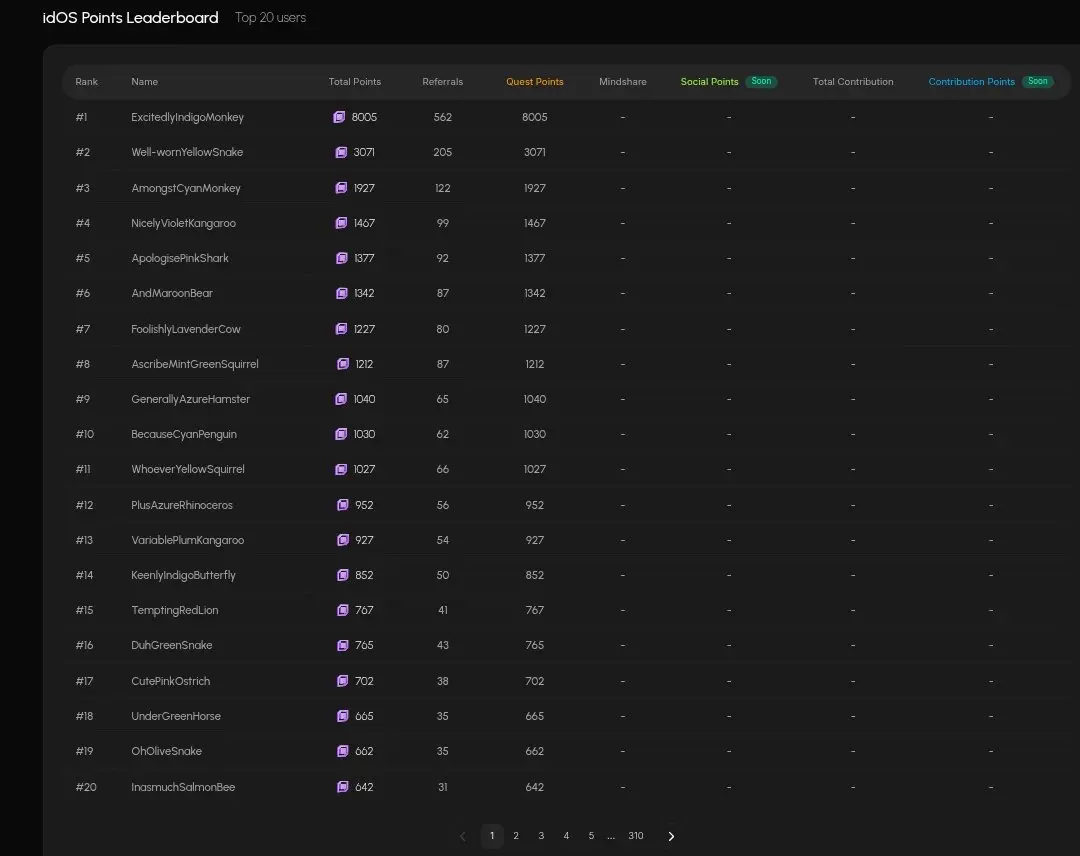Select user Well-wornYellowSnake
Screen dimensions: 1080x856
[x=187, y=152]
